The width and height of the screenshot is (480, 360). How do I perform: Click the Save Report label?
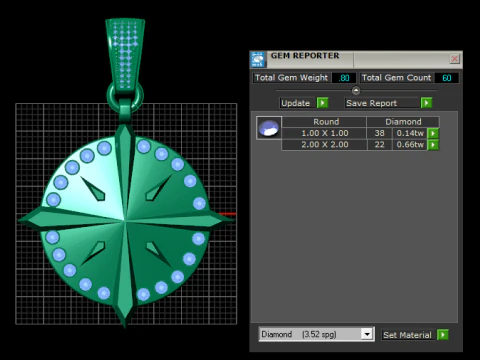point(381,103)
